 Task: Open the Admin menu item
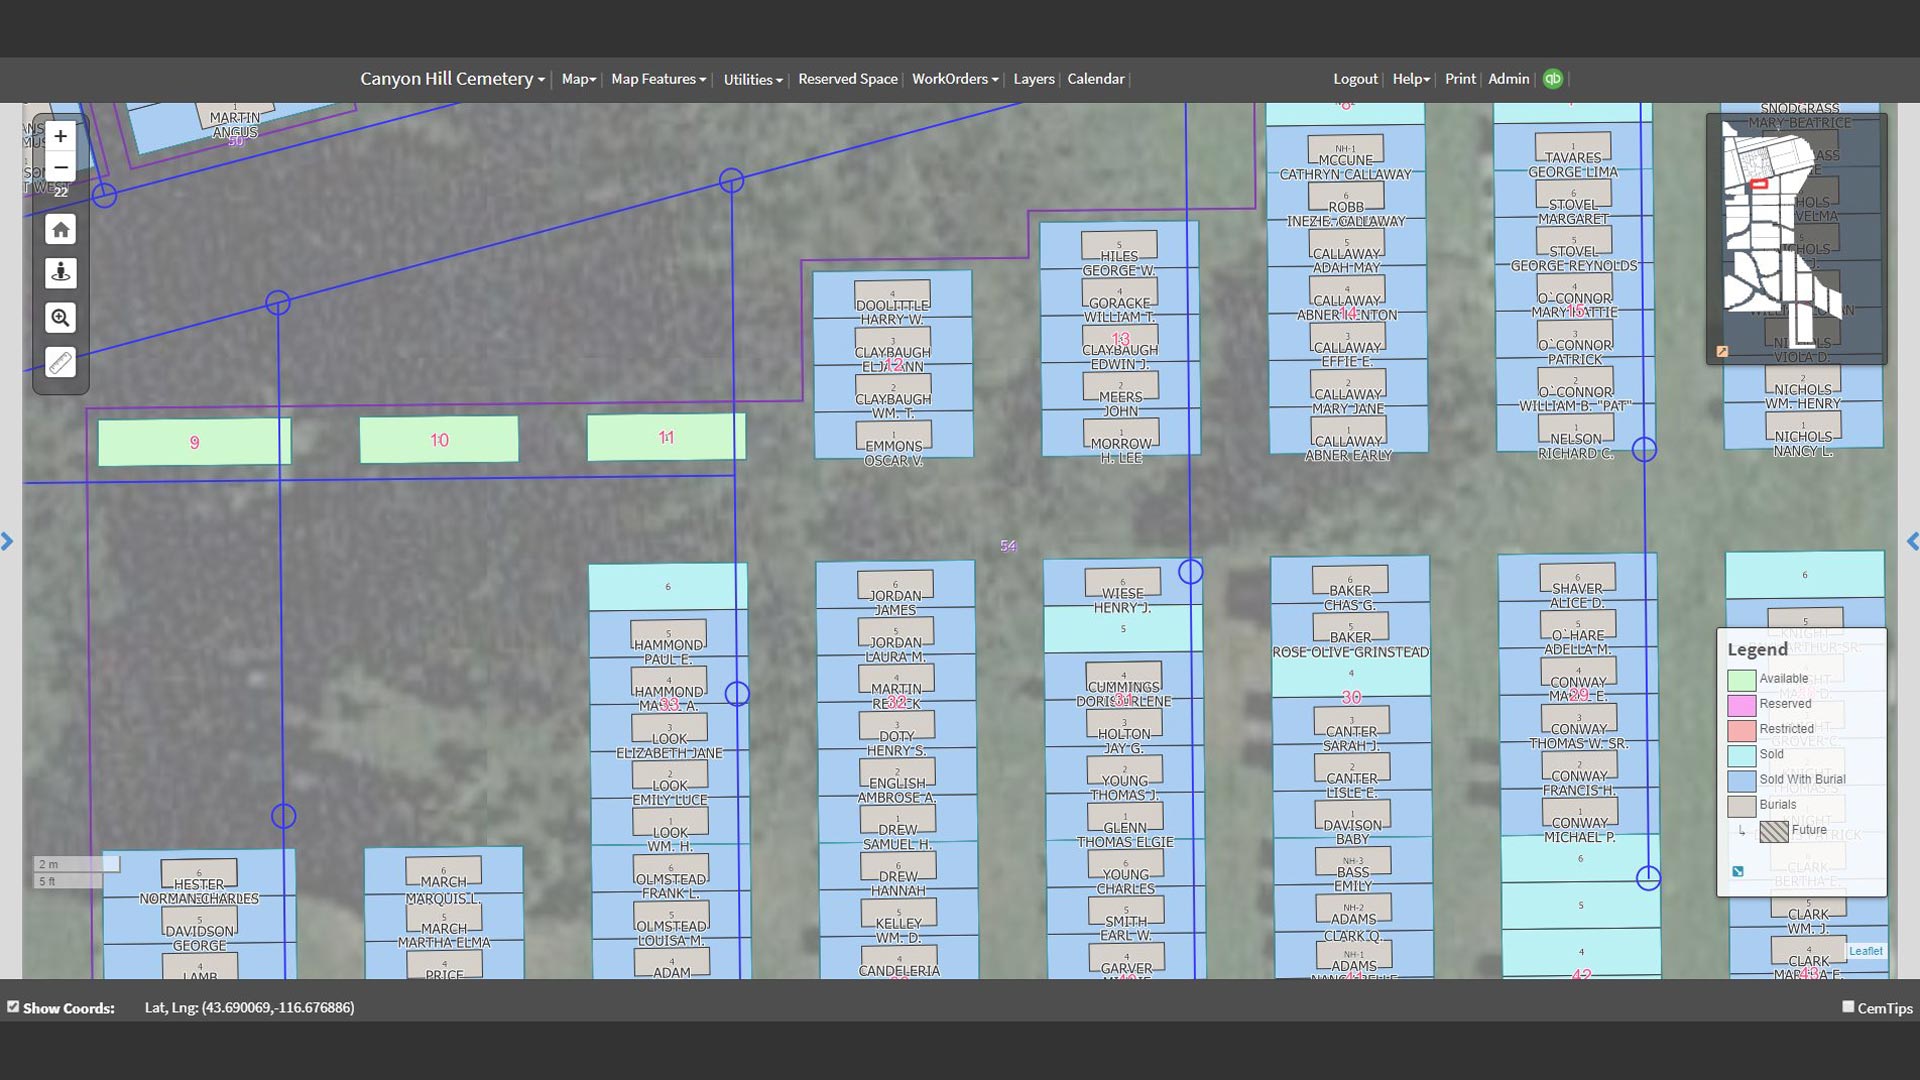coord(1509,79)
